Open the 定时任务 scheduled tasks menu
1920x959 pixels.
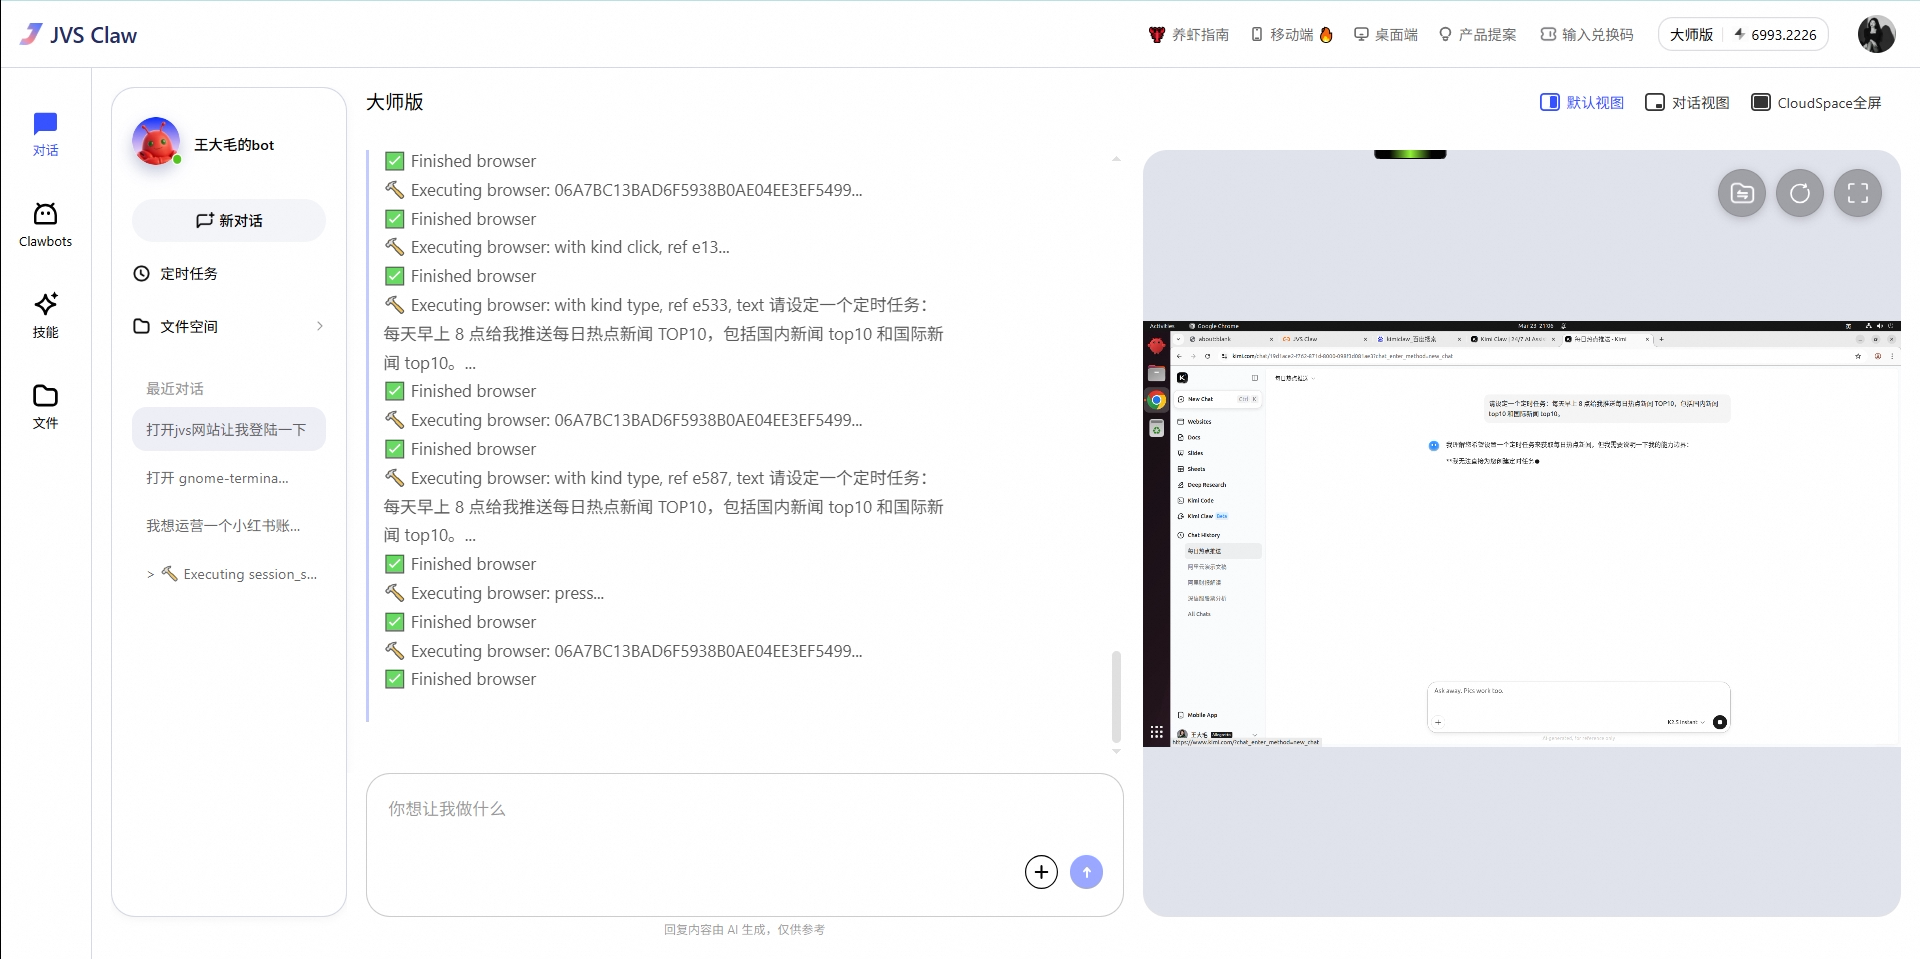coord(188,273)
